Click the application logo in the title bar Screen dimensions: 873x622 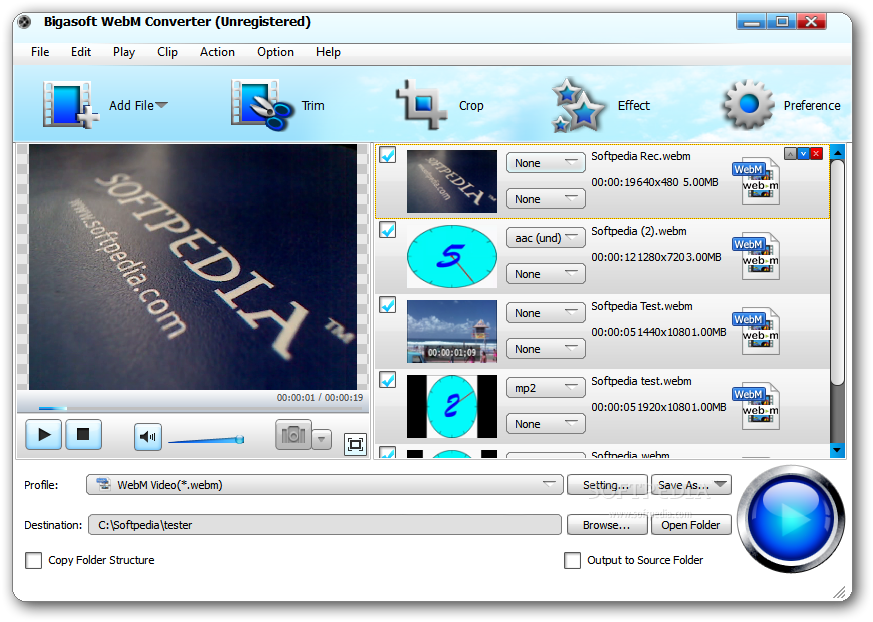click(24, 22)
